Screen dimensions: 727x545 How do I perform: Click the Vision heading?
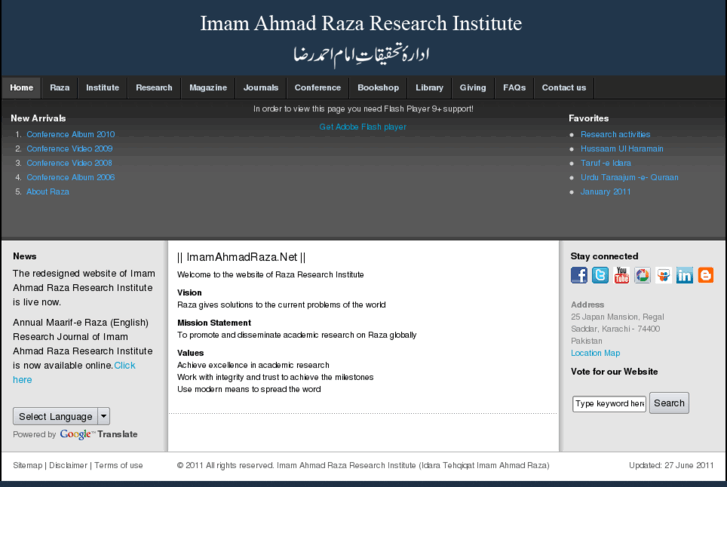tap(189, 293)
